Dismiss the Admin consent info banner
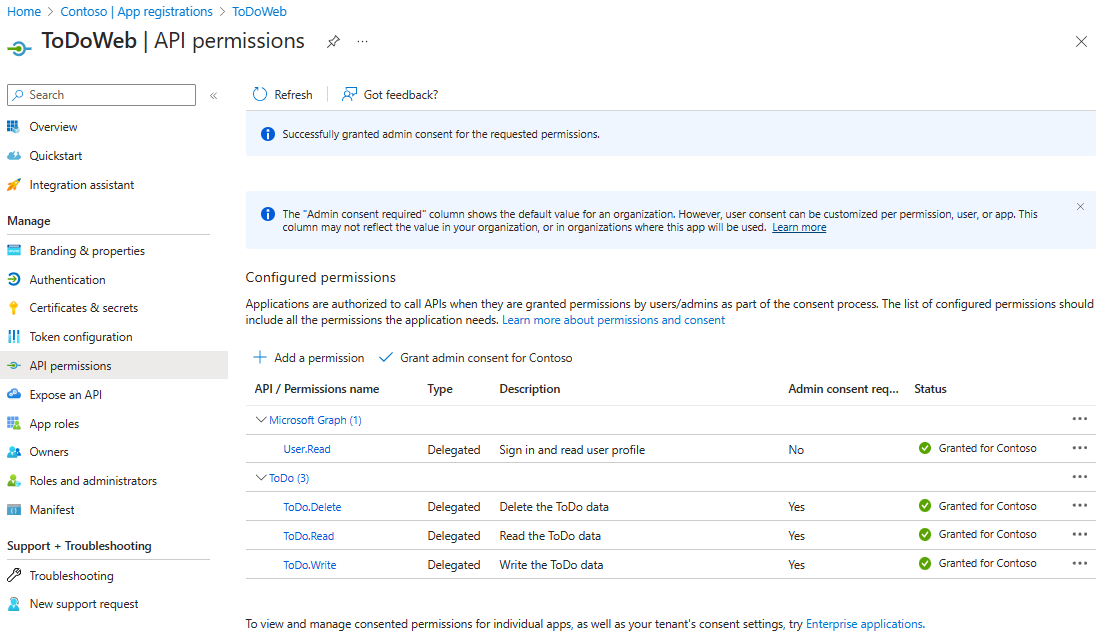 1080,206
